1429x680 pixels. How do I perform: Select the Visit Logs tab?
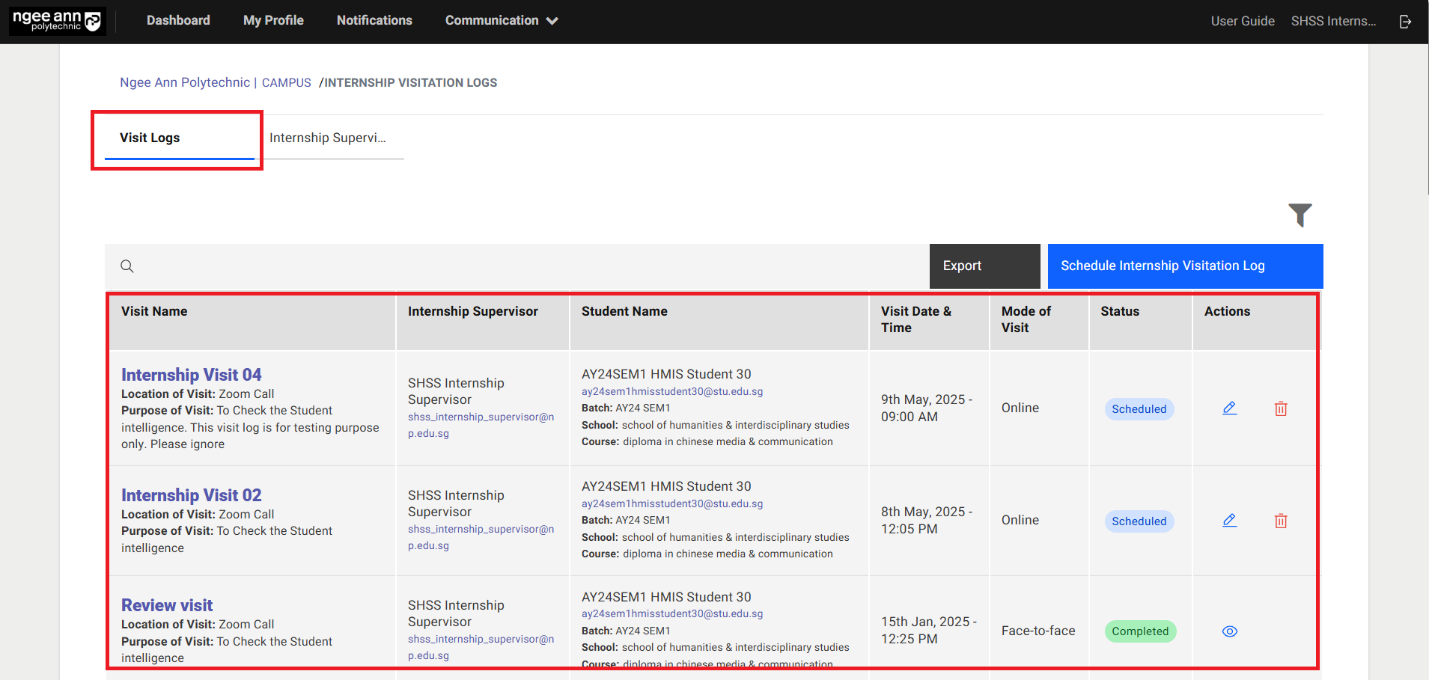point(150,138)
